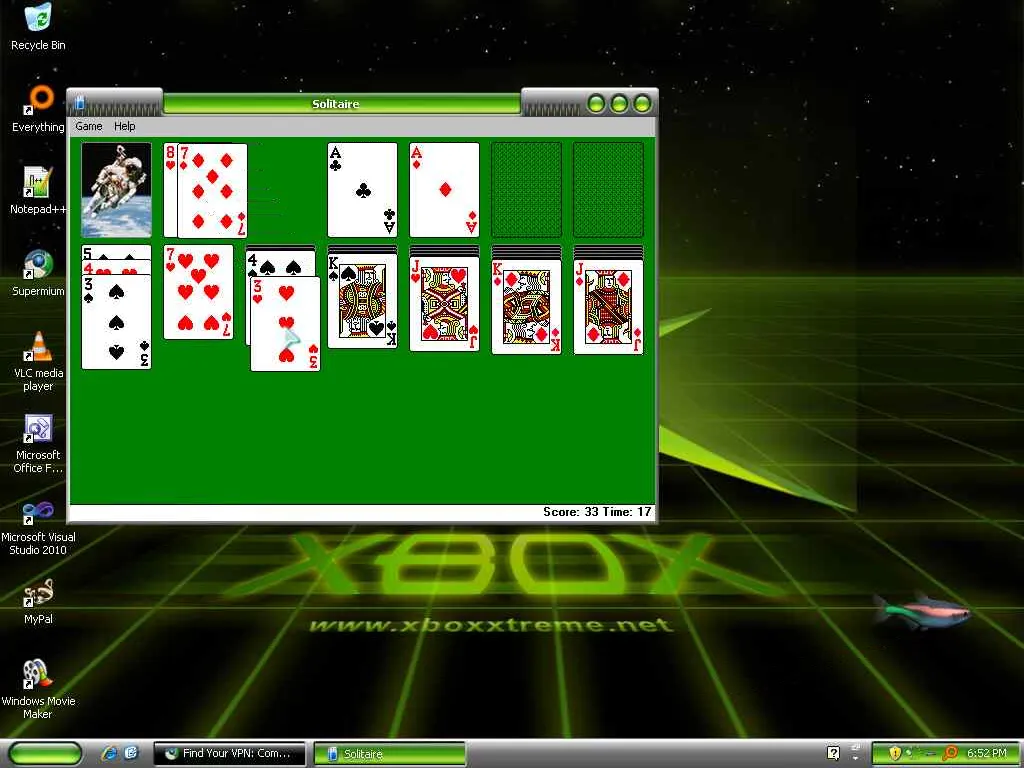Click the swimming fish desktop gadget

coord(921,611)
